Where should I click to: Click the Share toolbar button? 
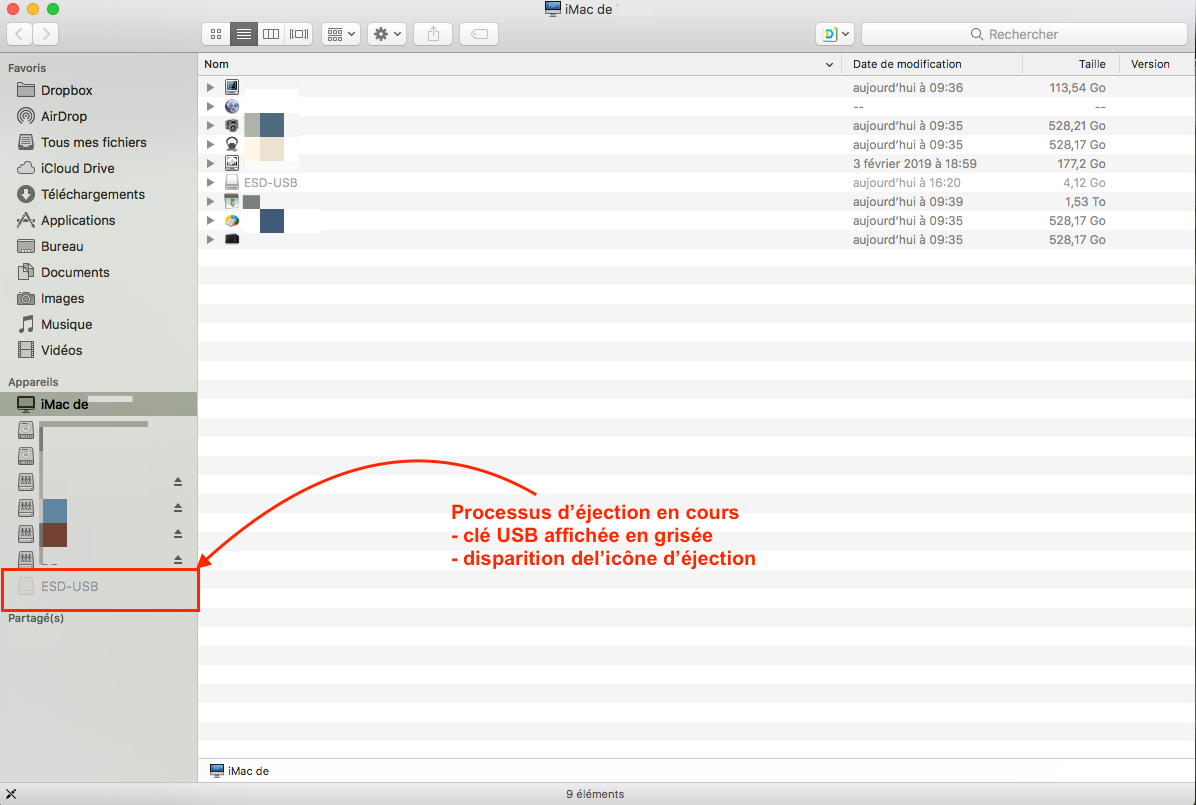pyautogui.click(x=433, y=34)
